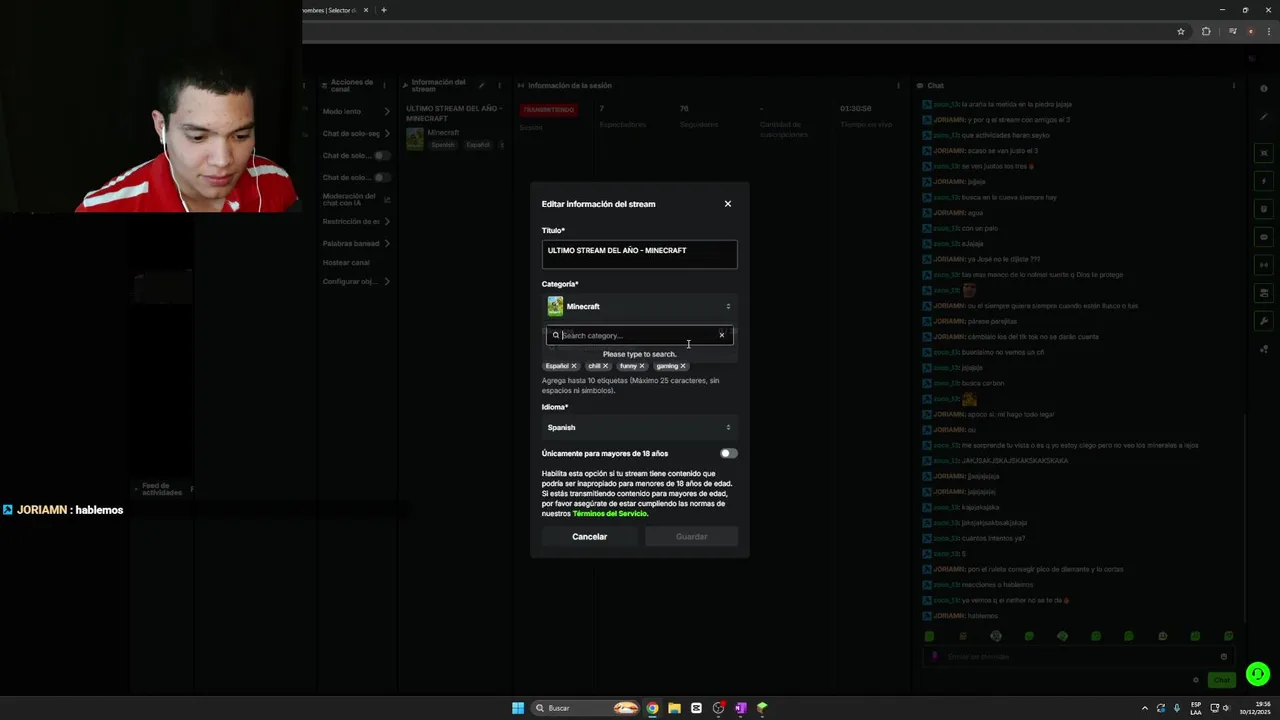Toggle Únicamente para mayores de 18 años
Viewport: 1280px width, 720px height.
click(728, 453)
